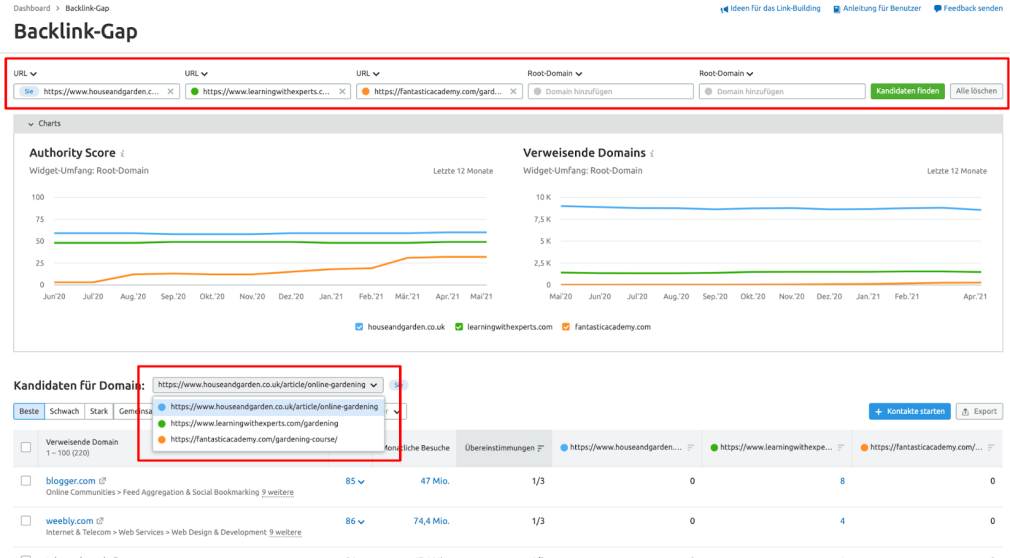Open URL type dropdown above learningwithexperts field
Viewport: 1010px width, 558px height.
coord(196,73)
